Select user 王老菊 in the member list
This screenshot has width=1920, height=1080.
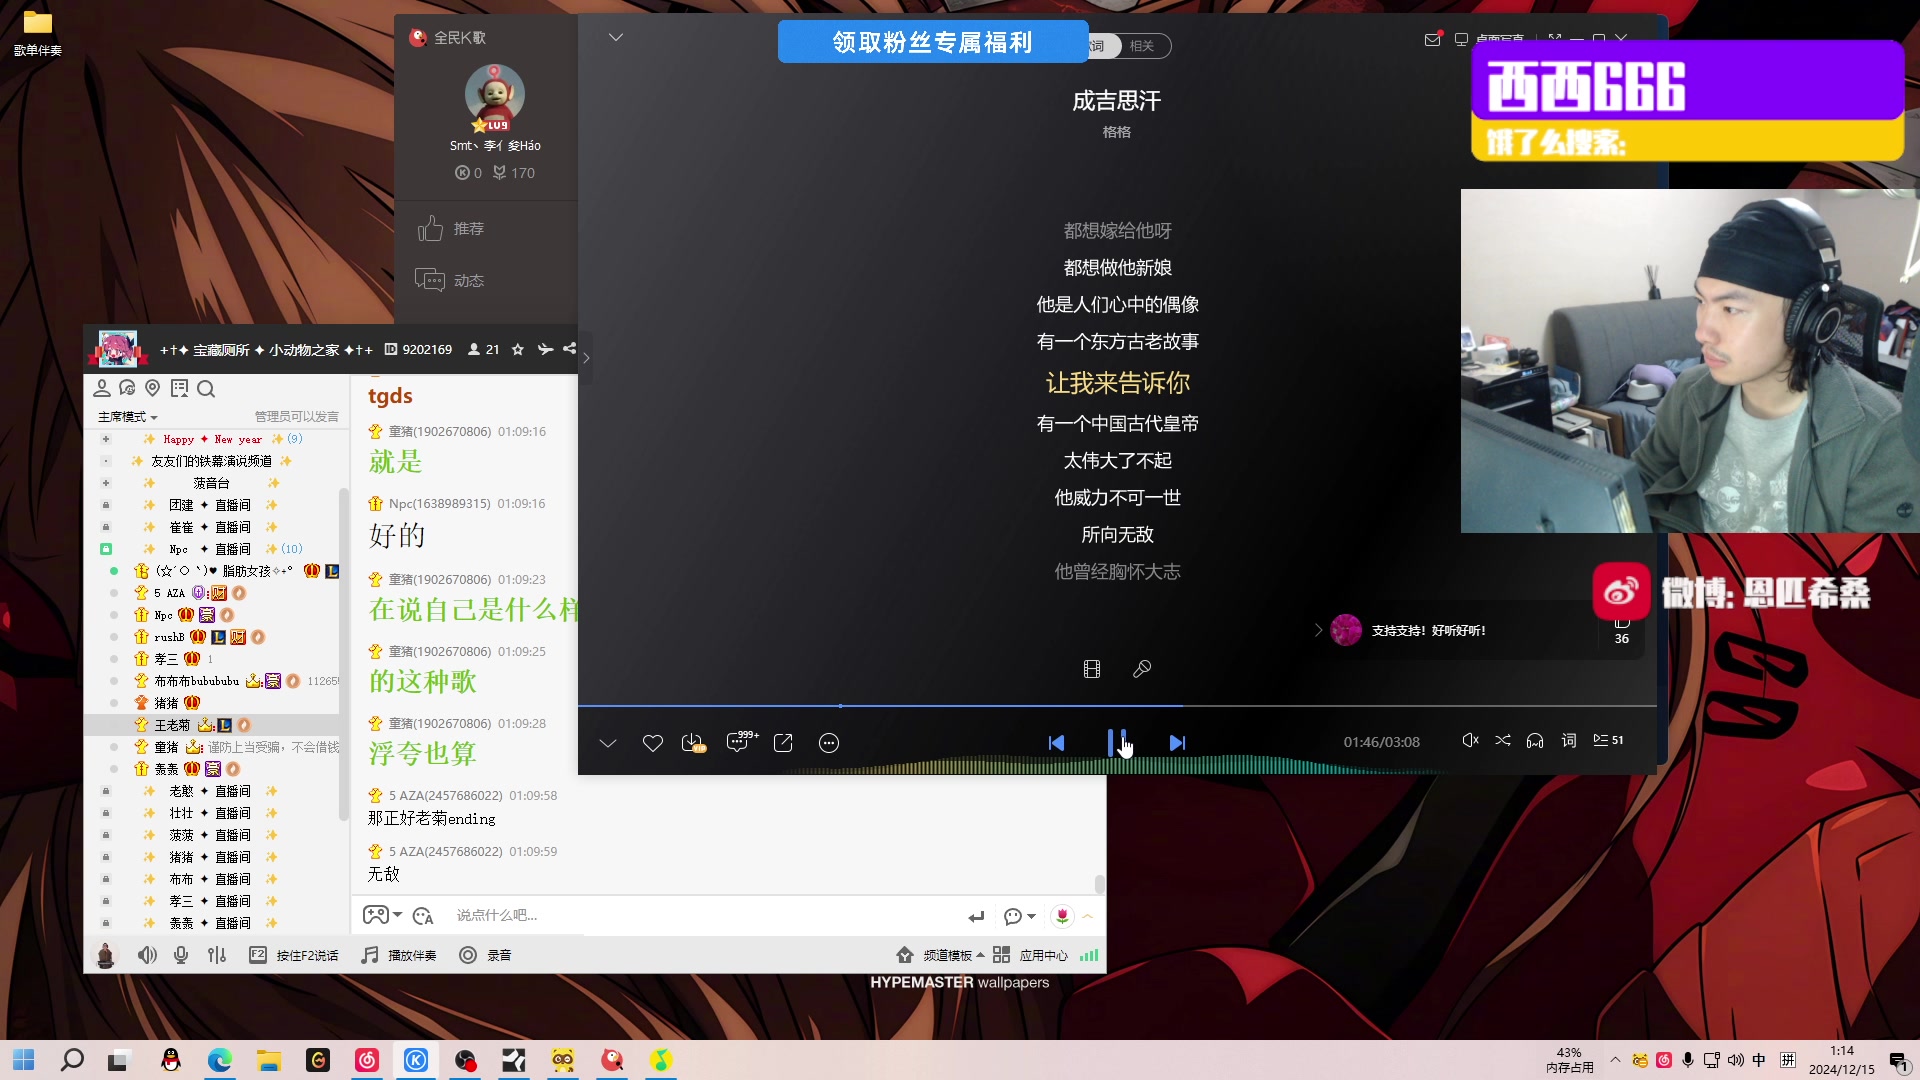172,725
